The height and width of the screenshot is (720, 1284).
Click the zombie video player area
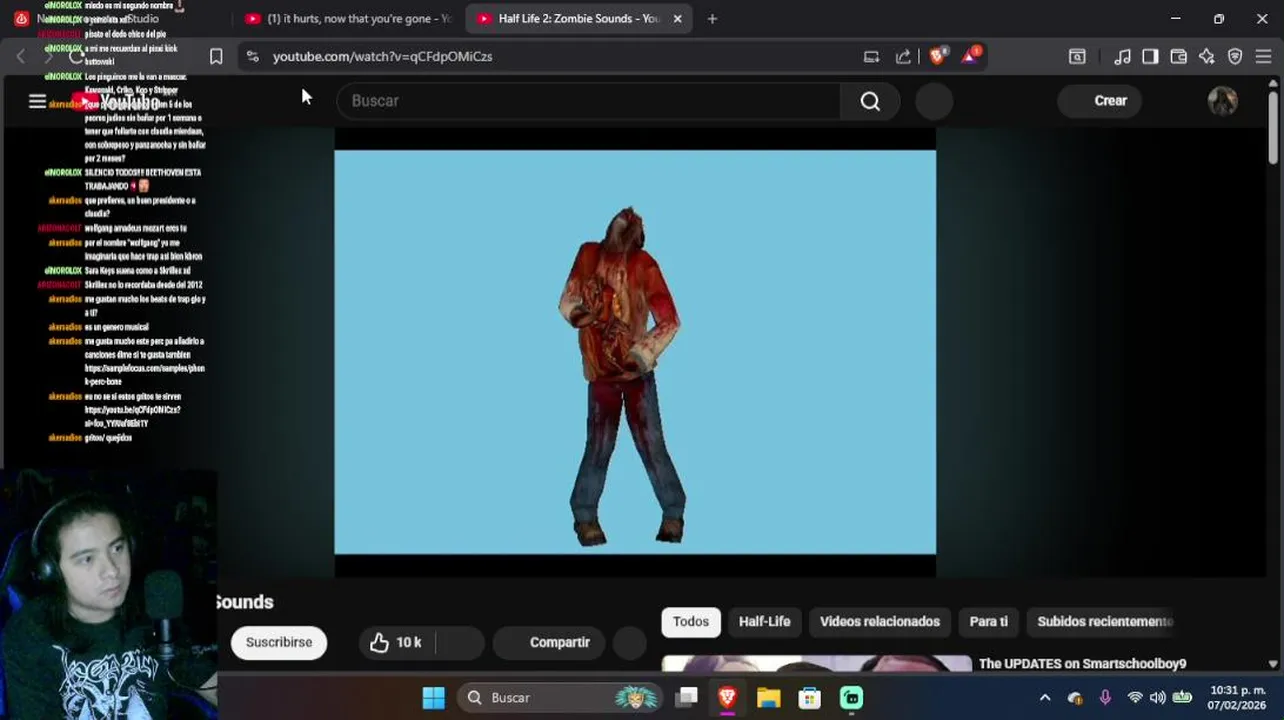tap(635, 352)
